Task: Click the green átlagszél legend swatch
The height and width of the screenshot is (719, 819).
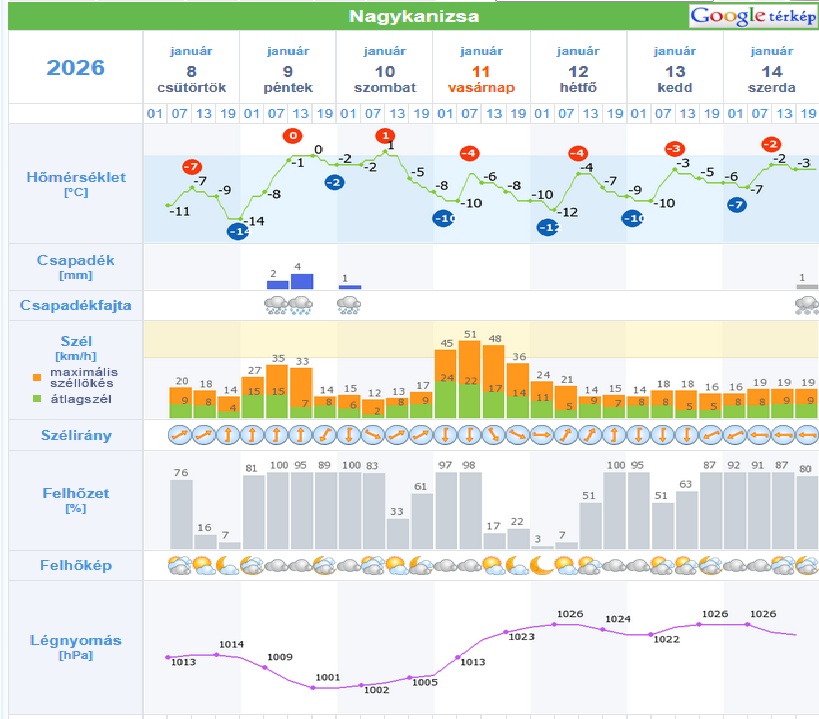Action: [x=37, y=397]
